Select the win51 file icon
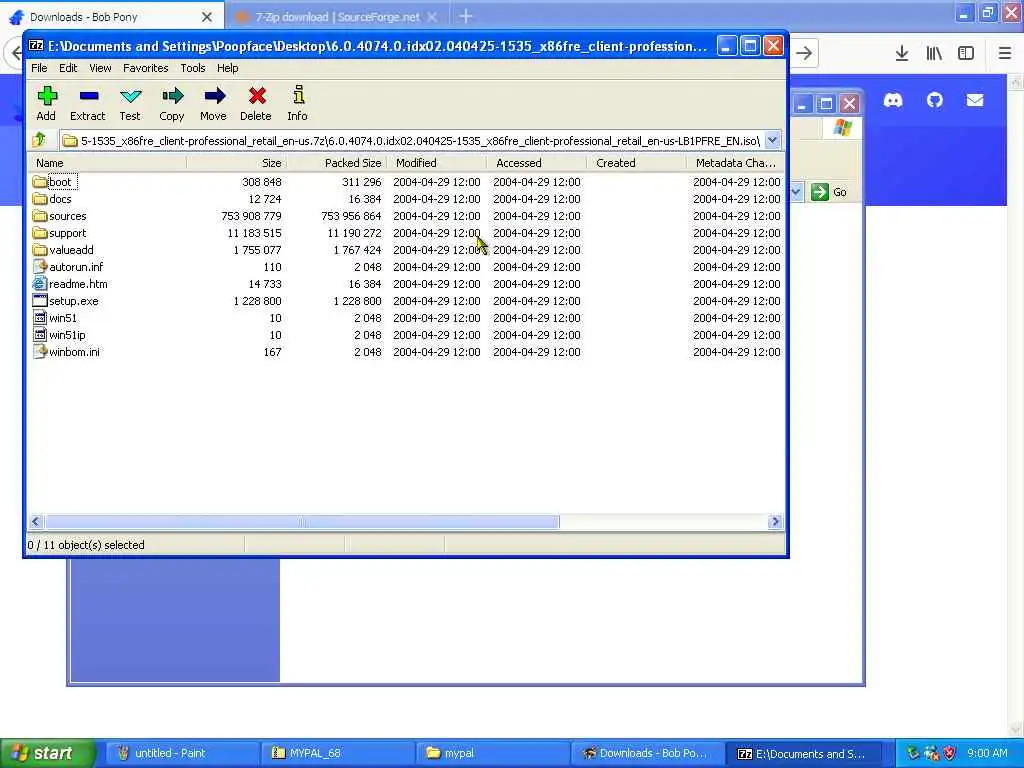1024x768 pixels. click(40, 317)
